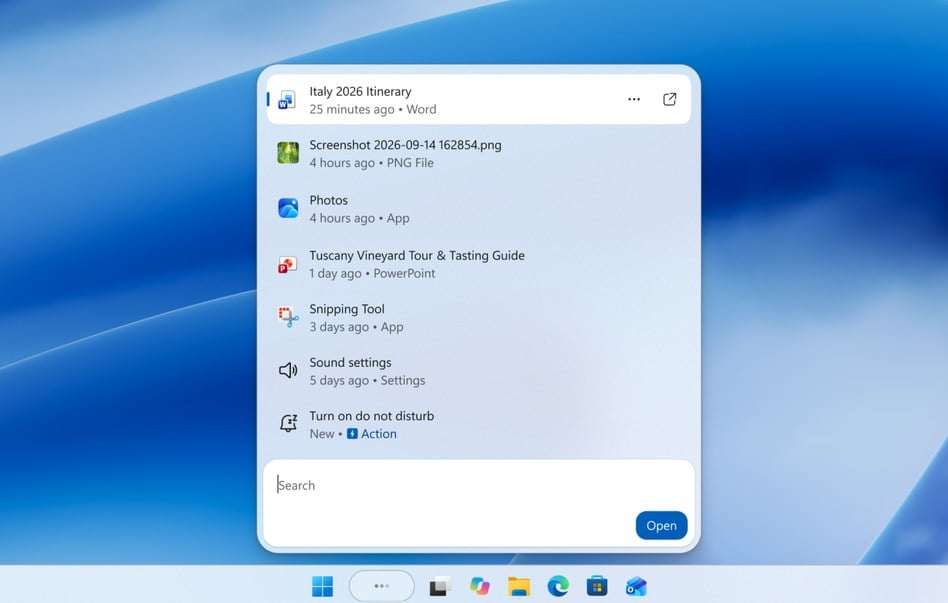Click the Action link label
Viewport: 948px width, 603px height.
[x=379, y=434]
